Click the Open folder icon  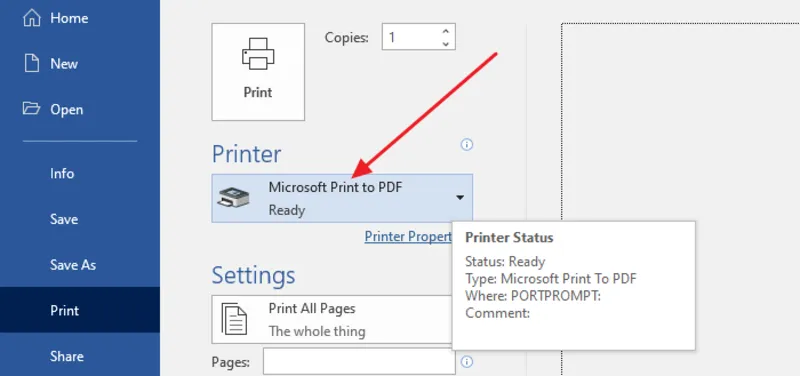(32, 109)
